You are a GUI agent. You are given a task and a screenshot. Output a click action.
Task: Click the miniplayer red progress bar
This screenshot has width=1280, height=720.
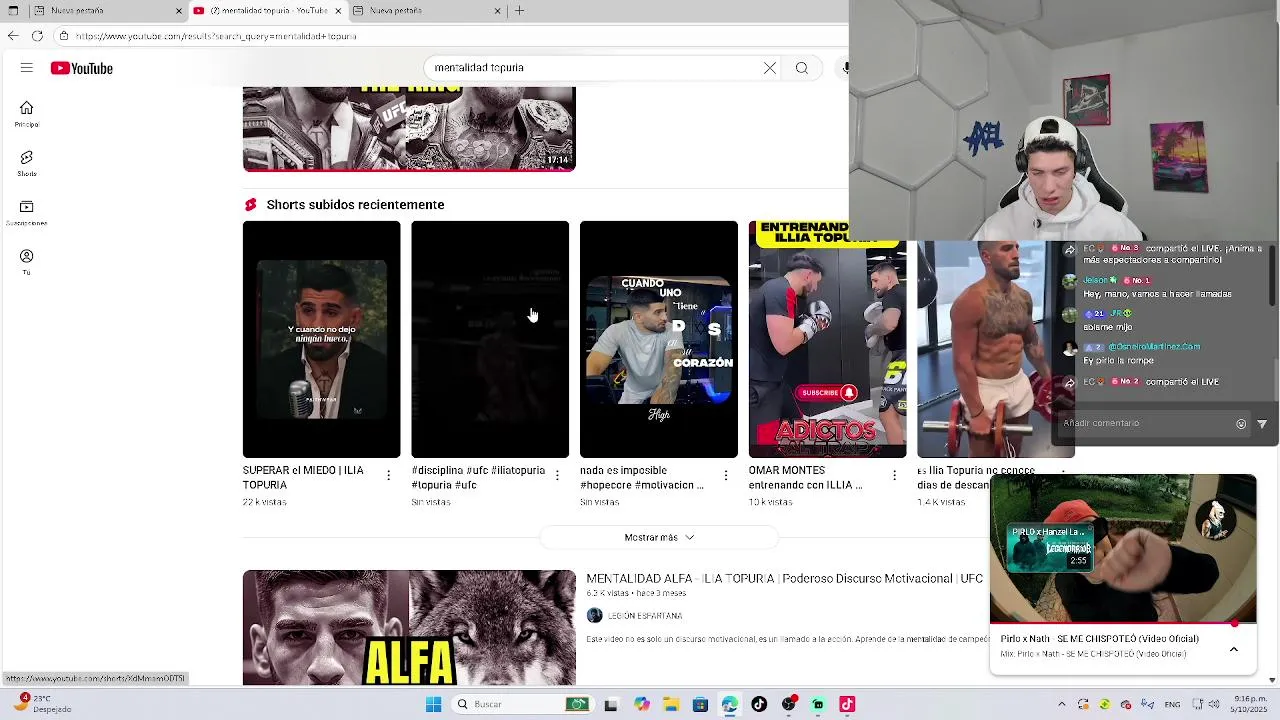tap(1123, 623)
